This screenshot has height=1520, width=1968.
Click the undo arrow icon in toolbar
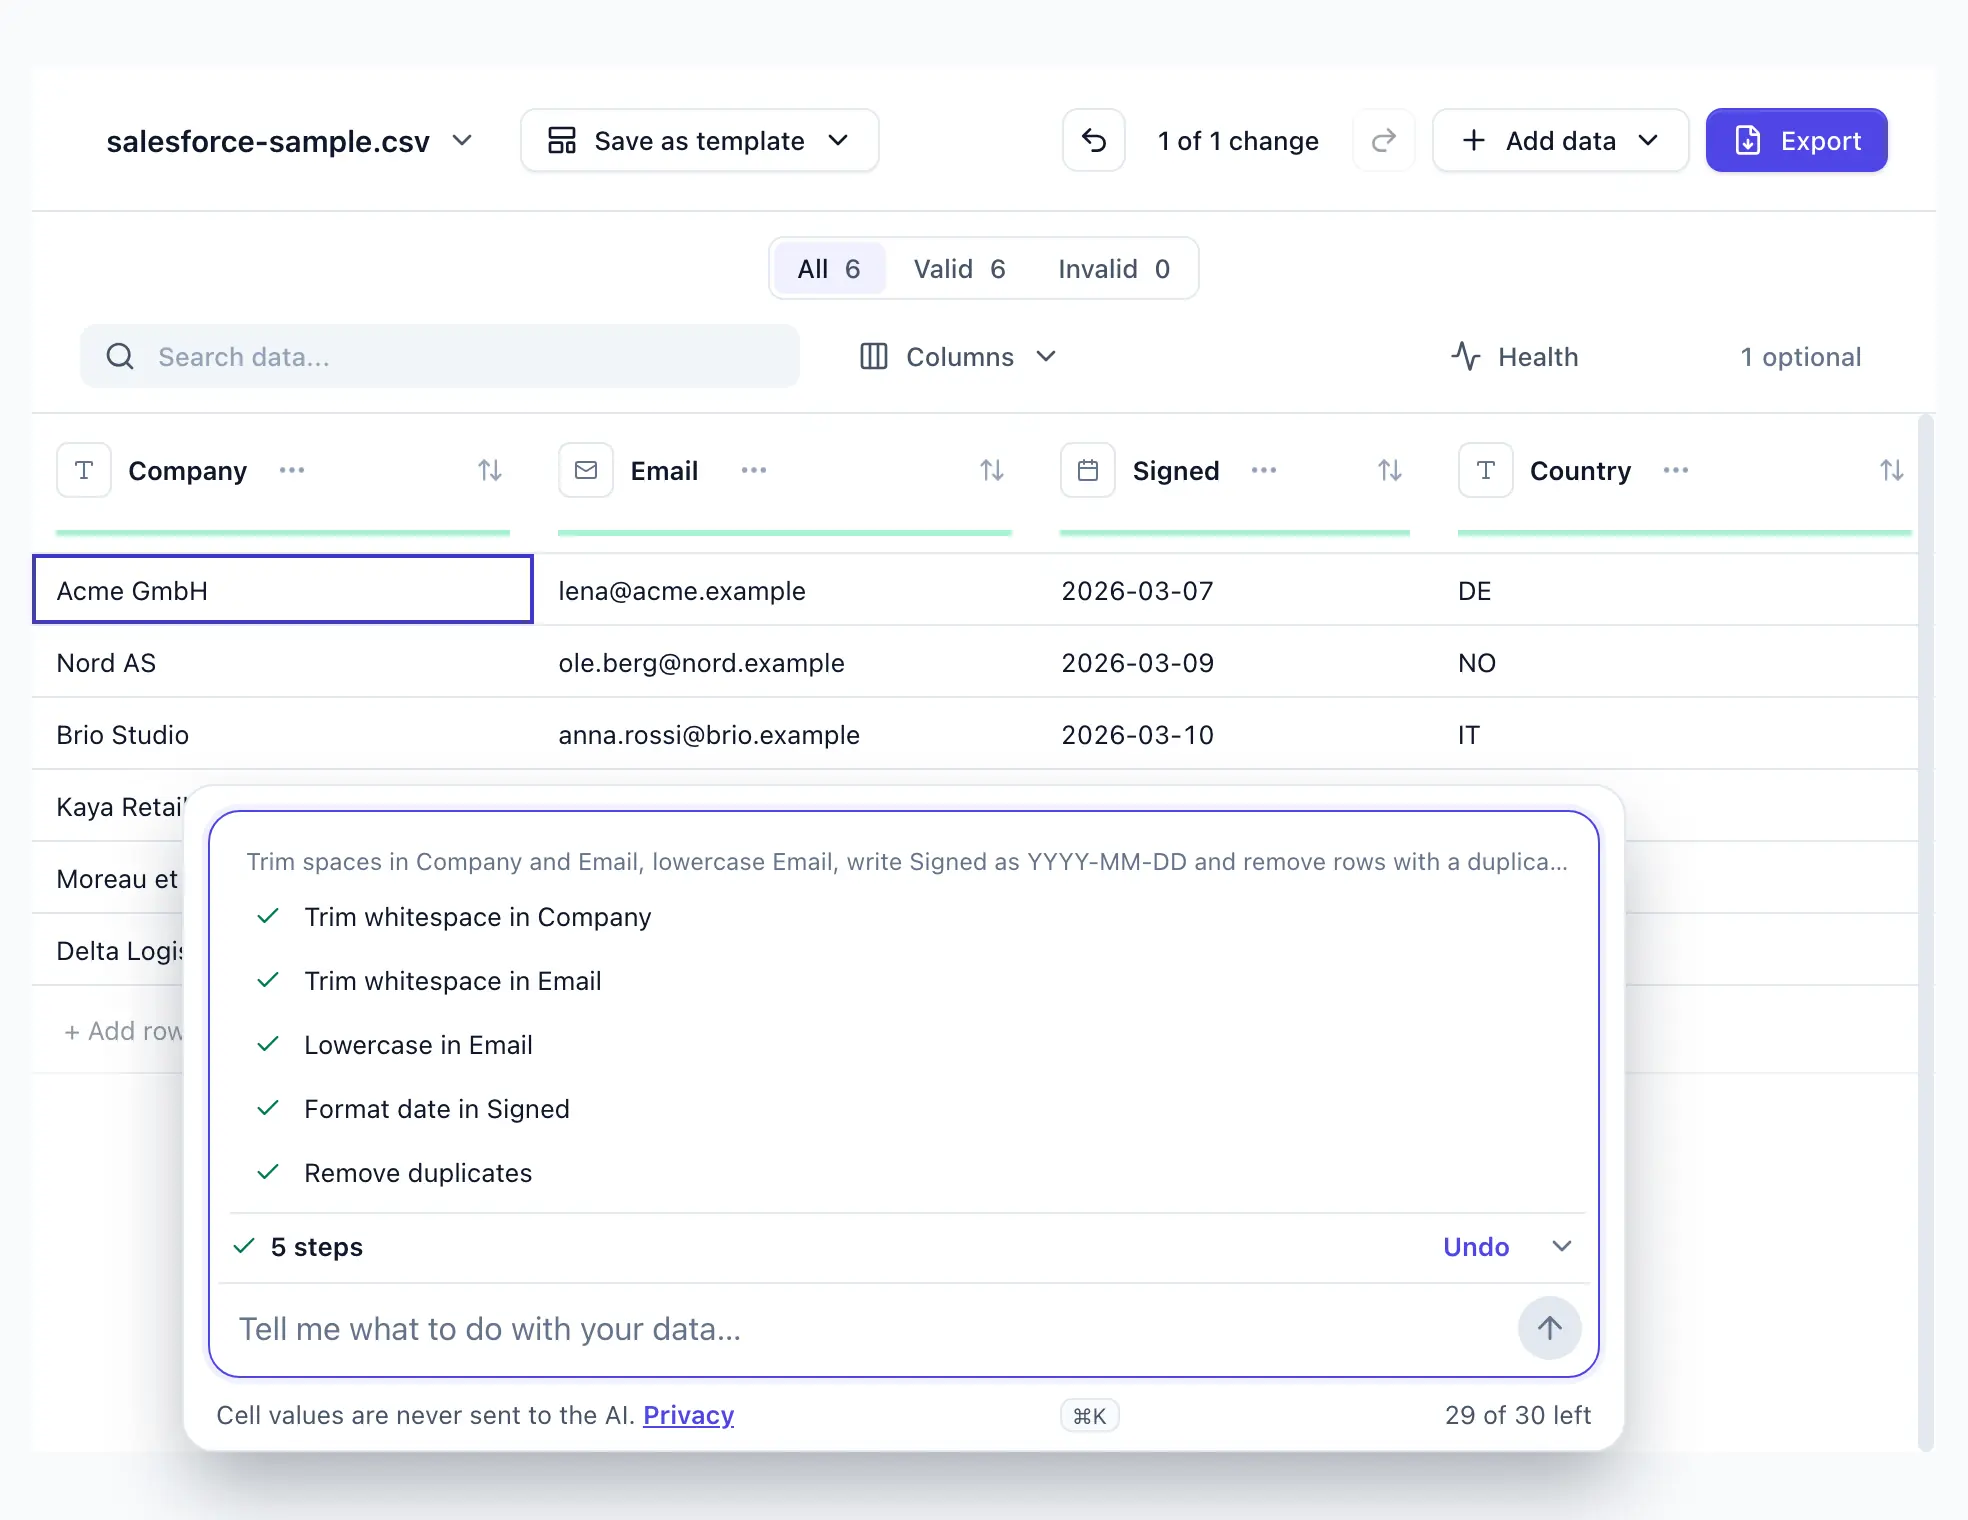coord(1094,141)
